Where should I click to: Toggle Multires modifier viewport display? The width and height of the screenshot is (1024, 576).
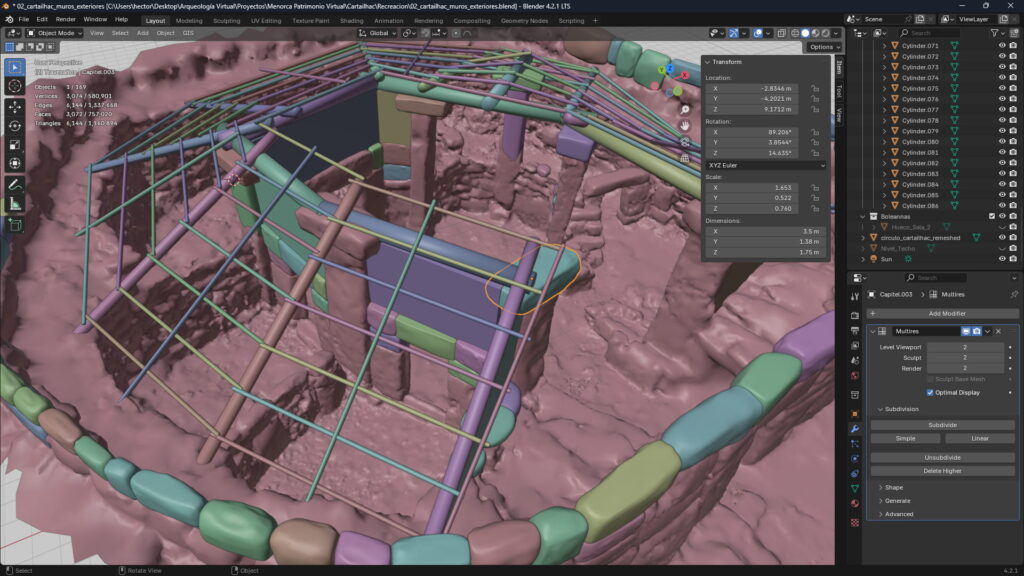965,331
